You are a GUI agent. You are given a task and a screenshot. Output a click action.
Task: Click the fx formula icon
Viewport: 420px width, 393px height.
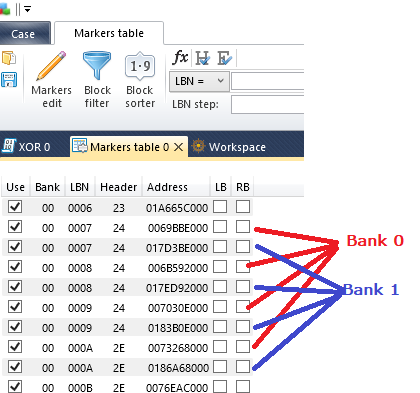tap(180, 58)
